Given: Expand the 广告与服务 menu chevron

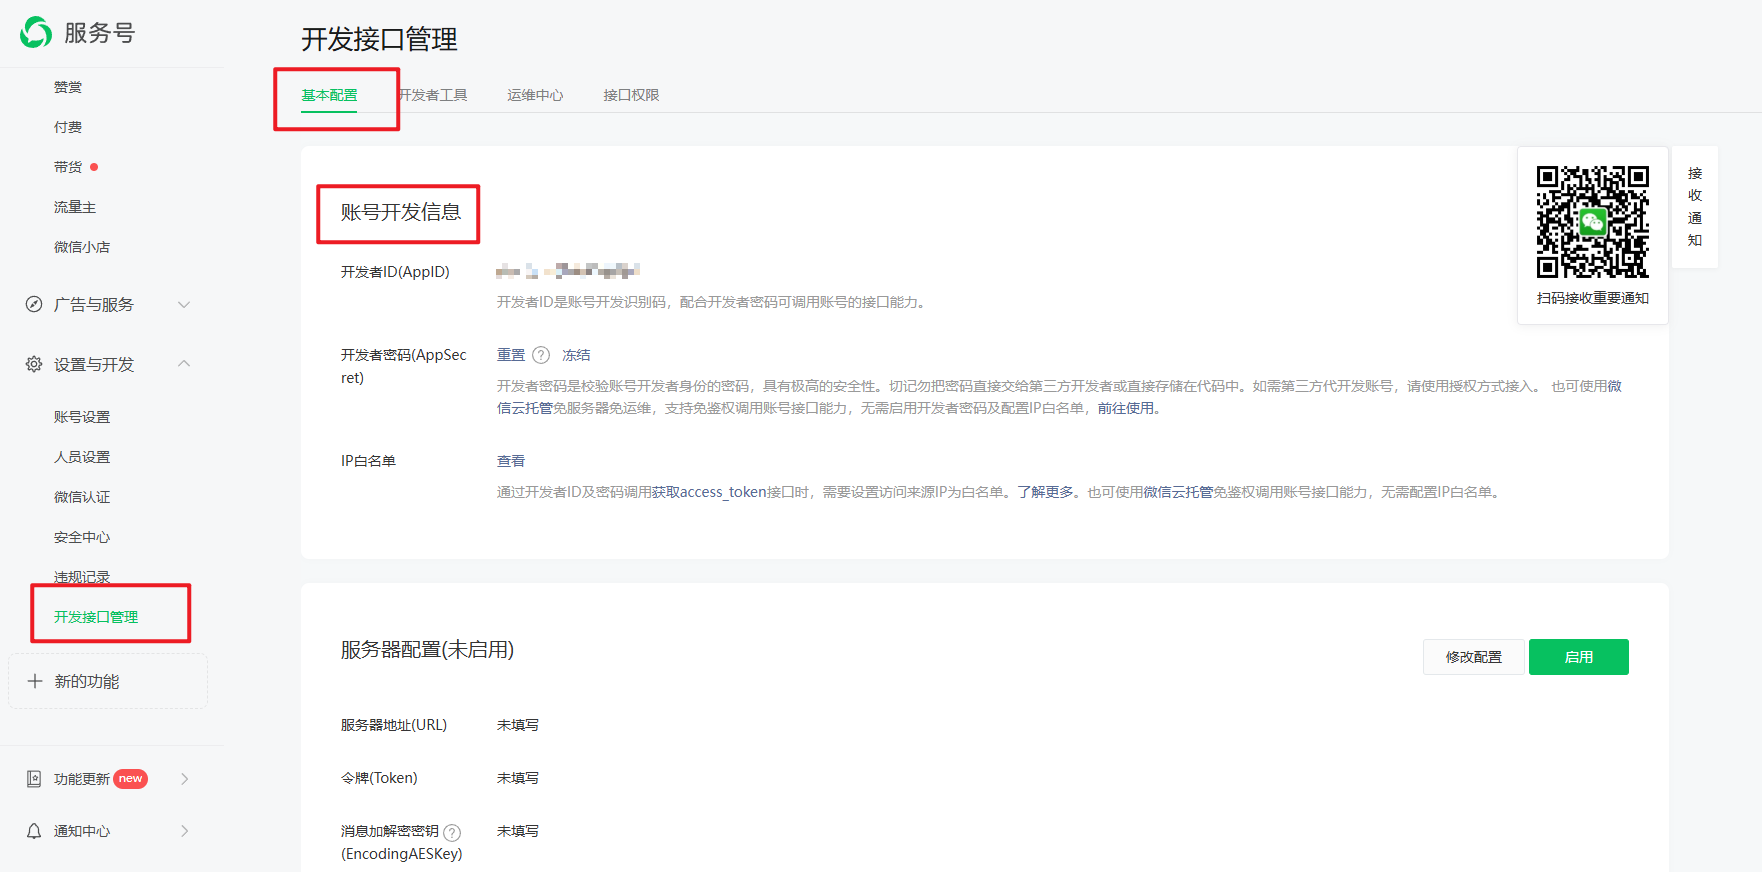Looking at the screenshot, I should (184, 305).
